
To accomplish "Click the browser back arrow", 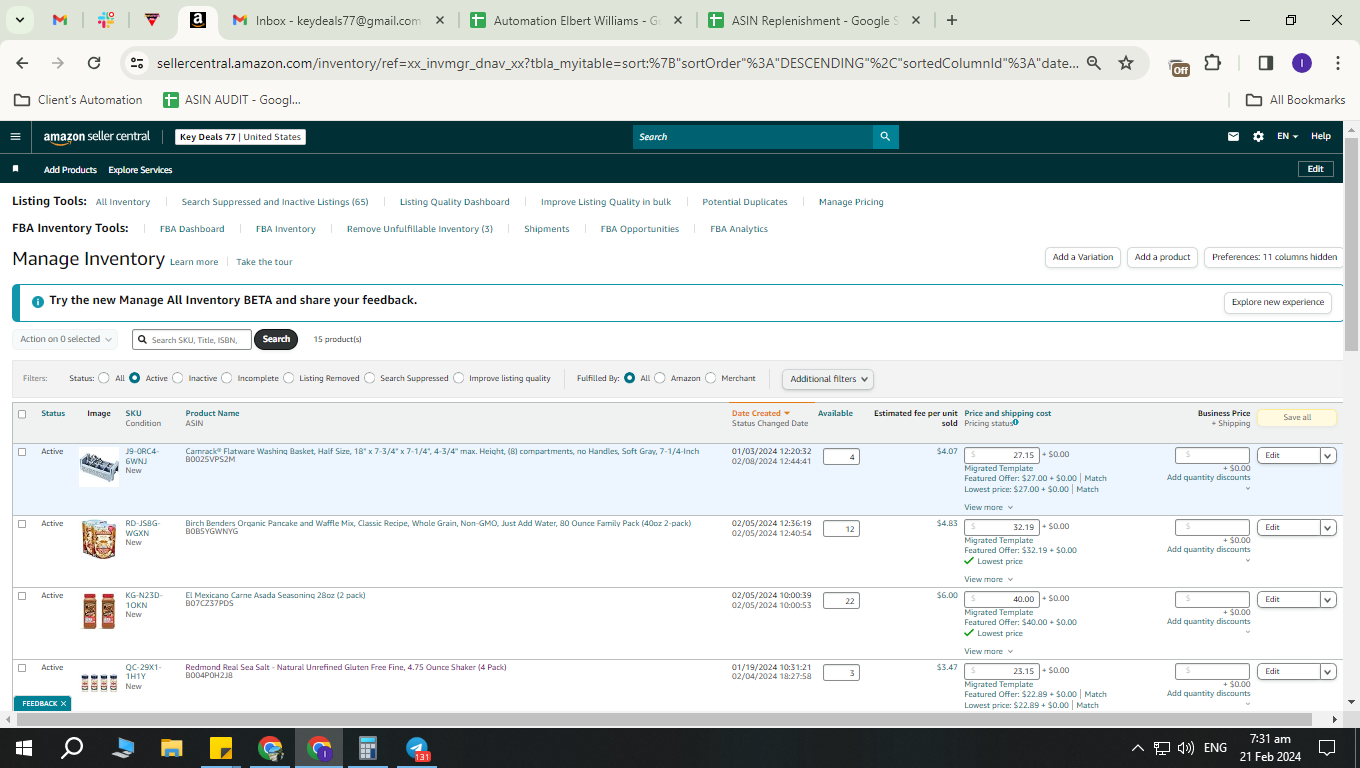I will [22, 63].
